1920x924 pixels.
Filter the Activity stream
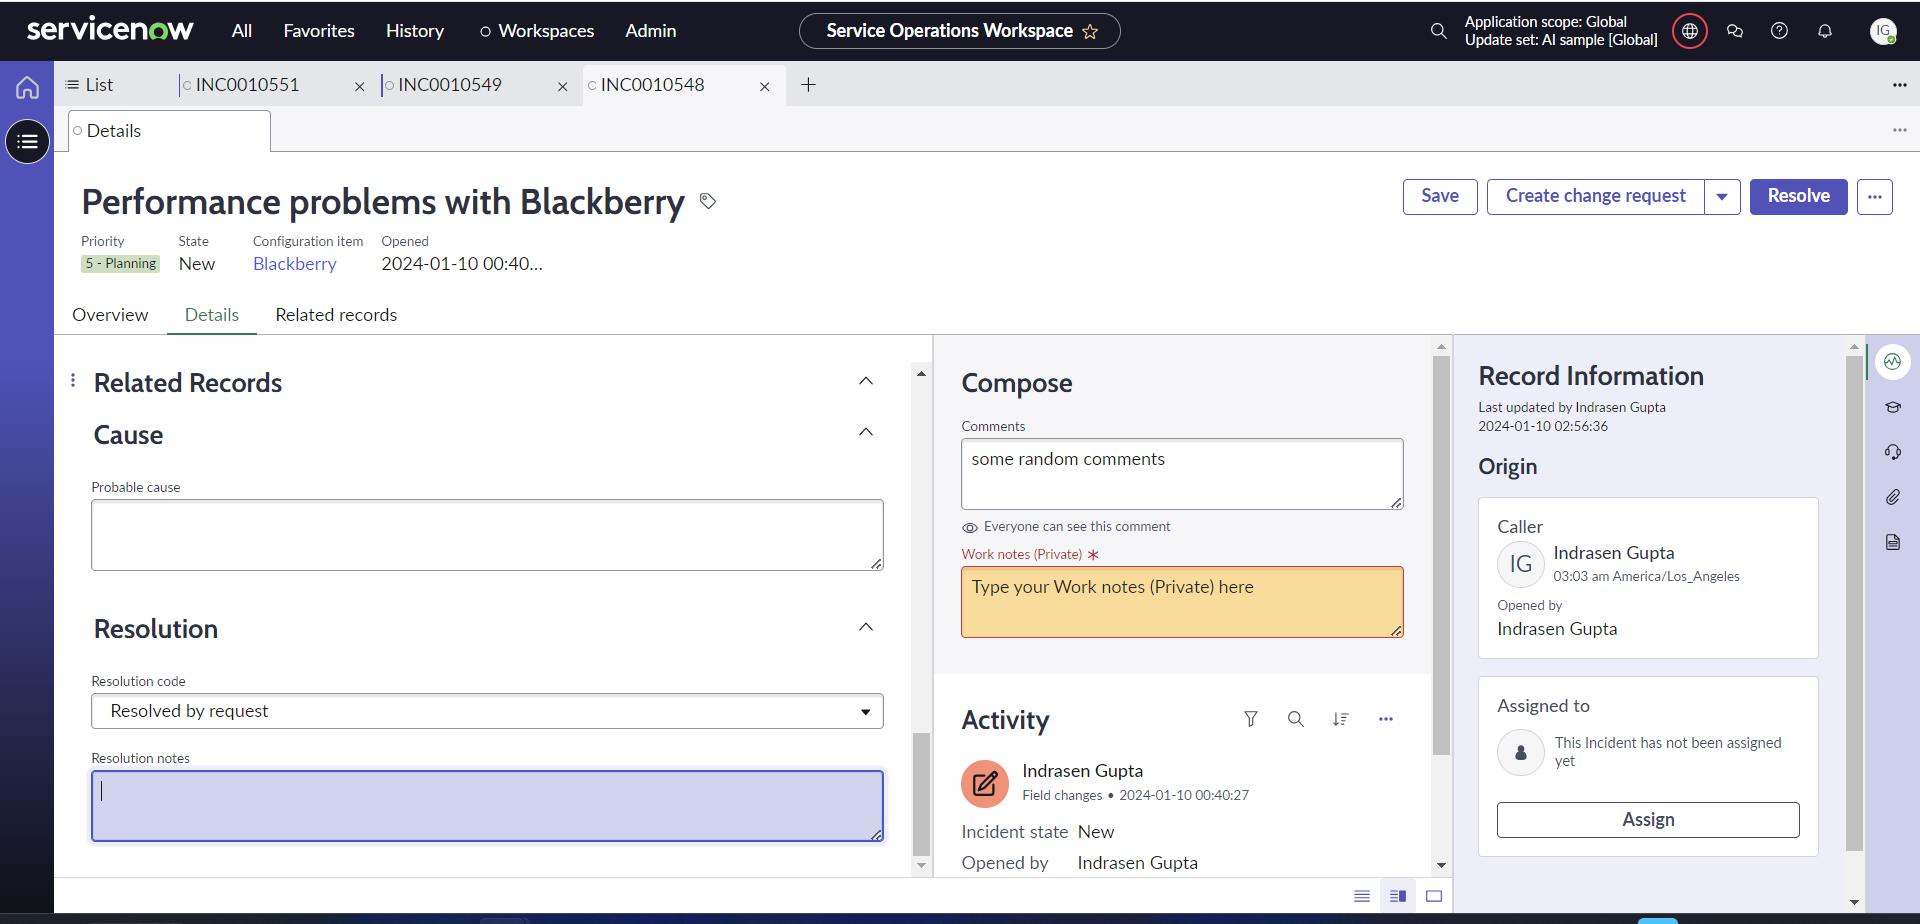click(1250, 719)
